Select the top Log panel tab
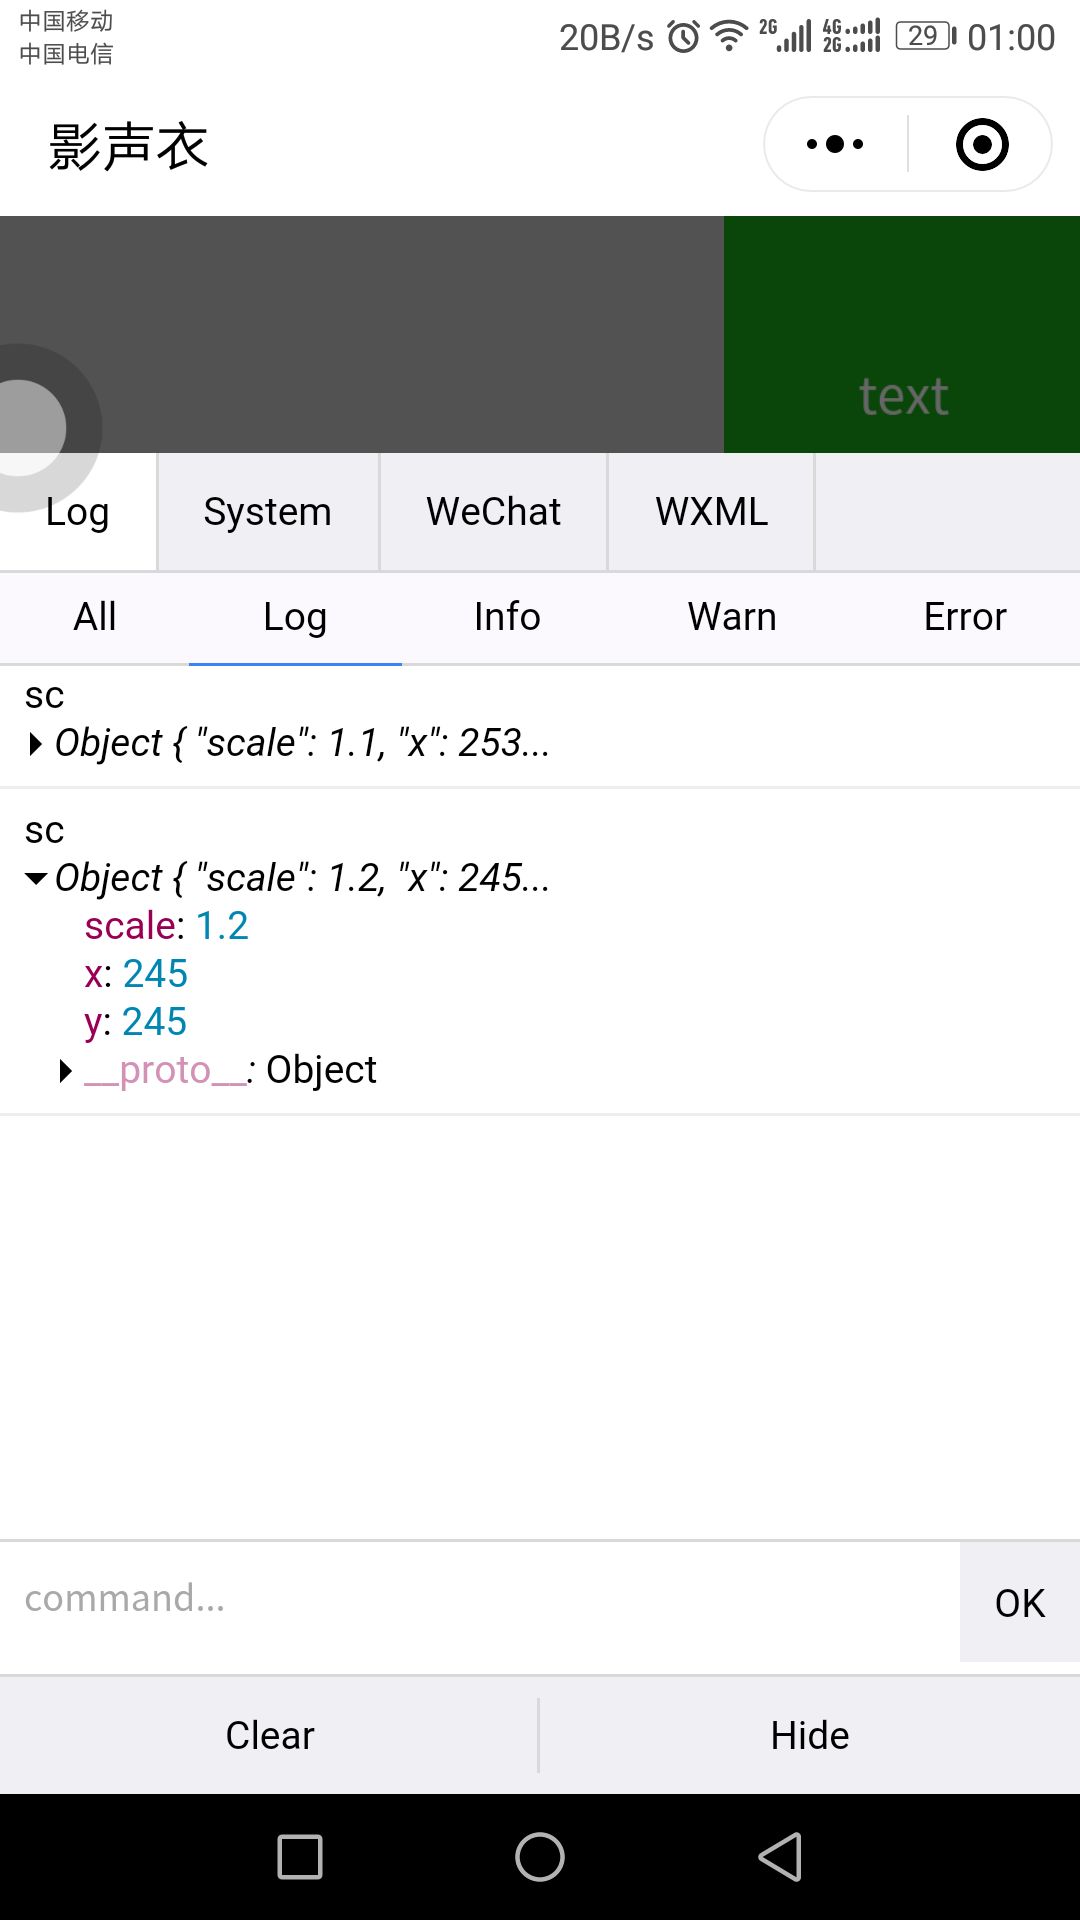The height and width of the screenshot is (1920, 1080). click(78, 512)
